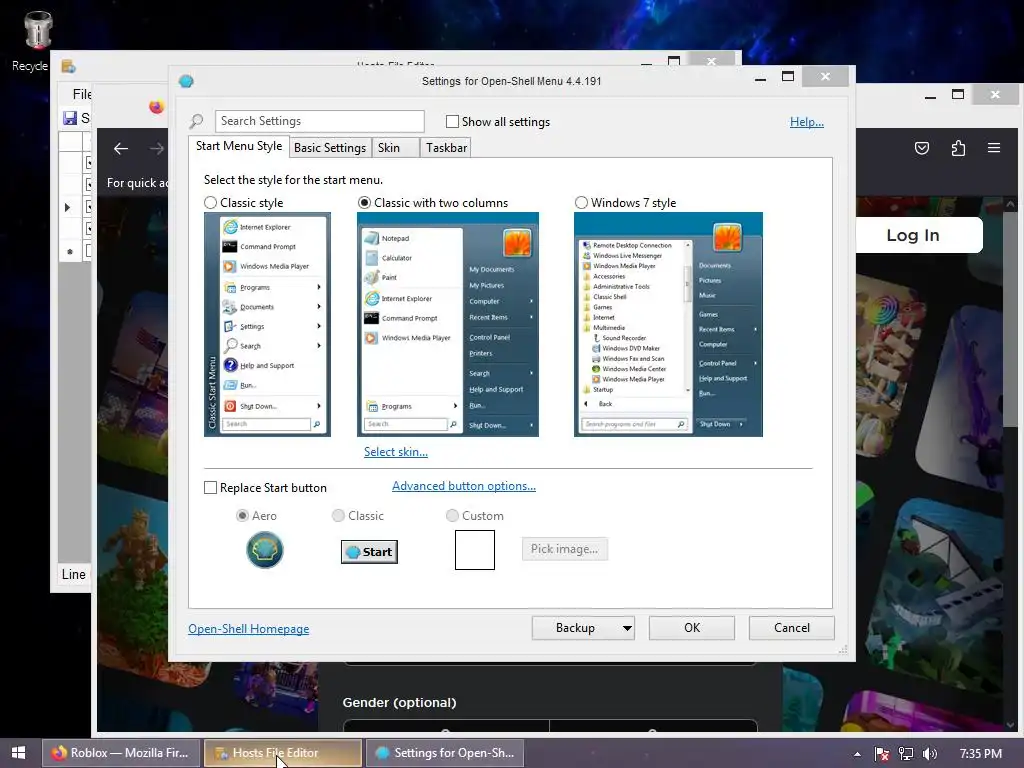
Task: Click the Cancel button
Action: point(792,628)
